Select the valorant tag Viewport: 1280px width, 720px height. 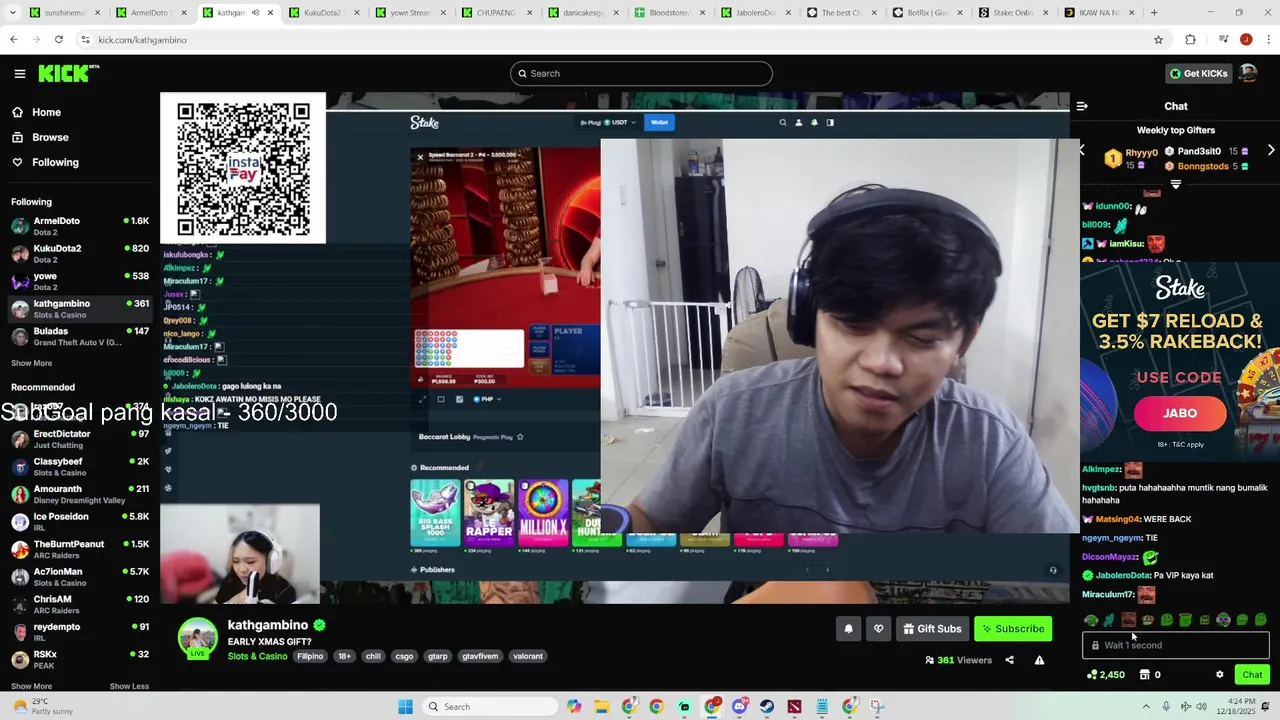coord(528,656)
